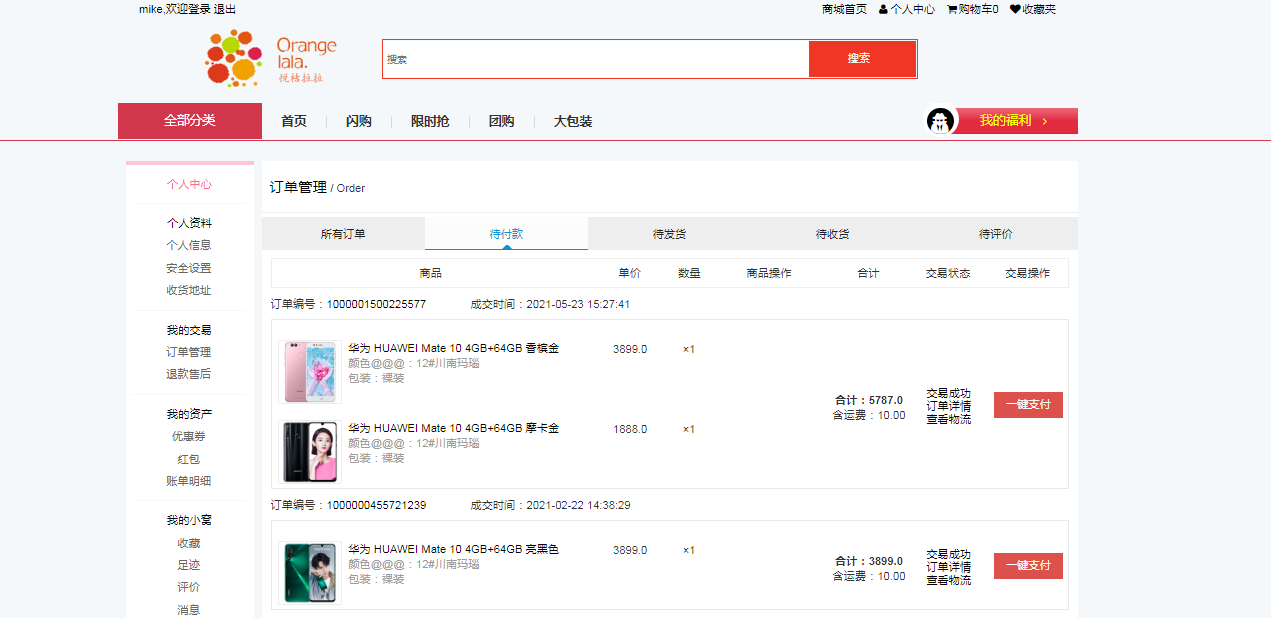
Task: Go to 首页 in navigation bar
Action: click(294, 121)
